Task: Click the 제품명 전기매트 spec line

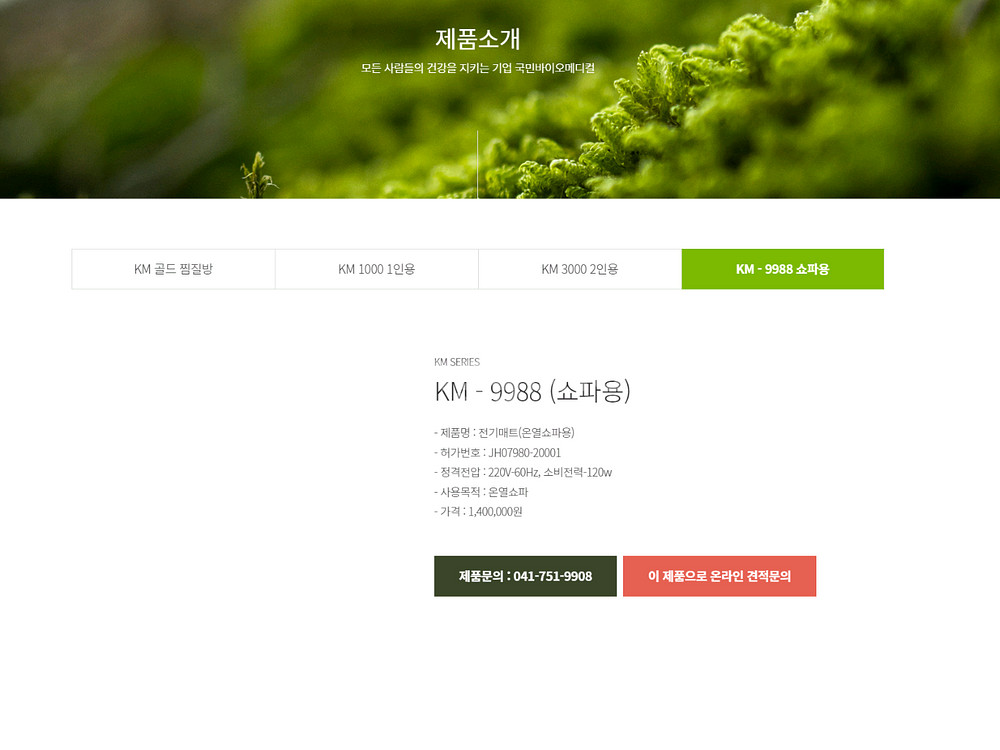Action: [504, 433]
